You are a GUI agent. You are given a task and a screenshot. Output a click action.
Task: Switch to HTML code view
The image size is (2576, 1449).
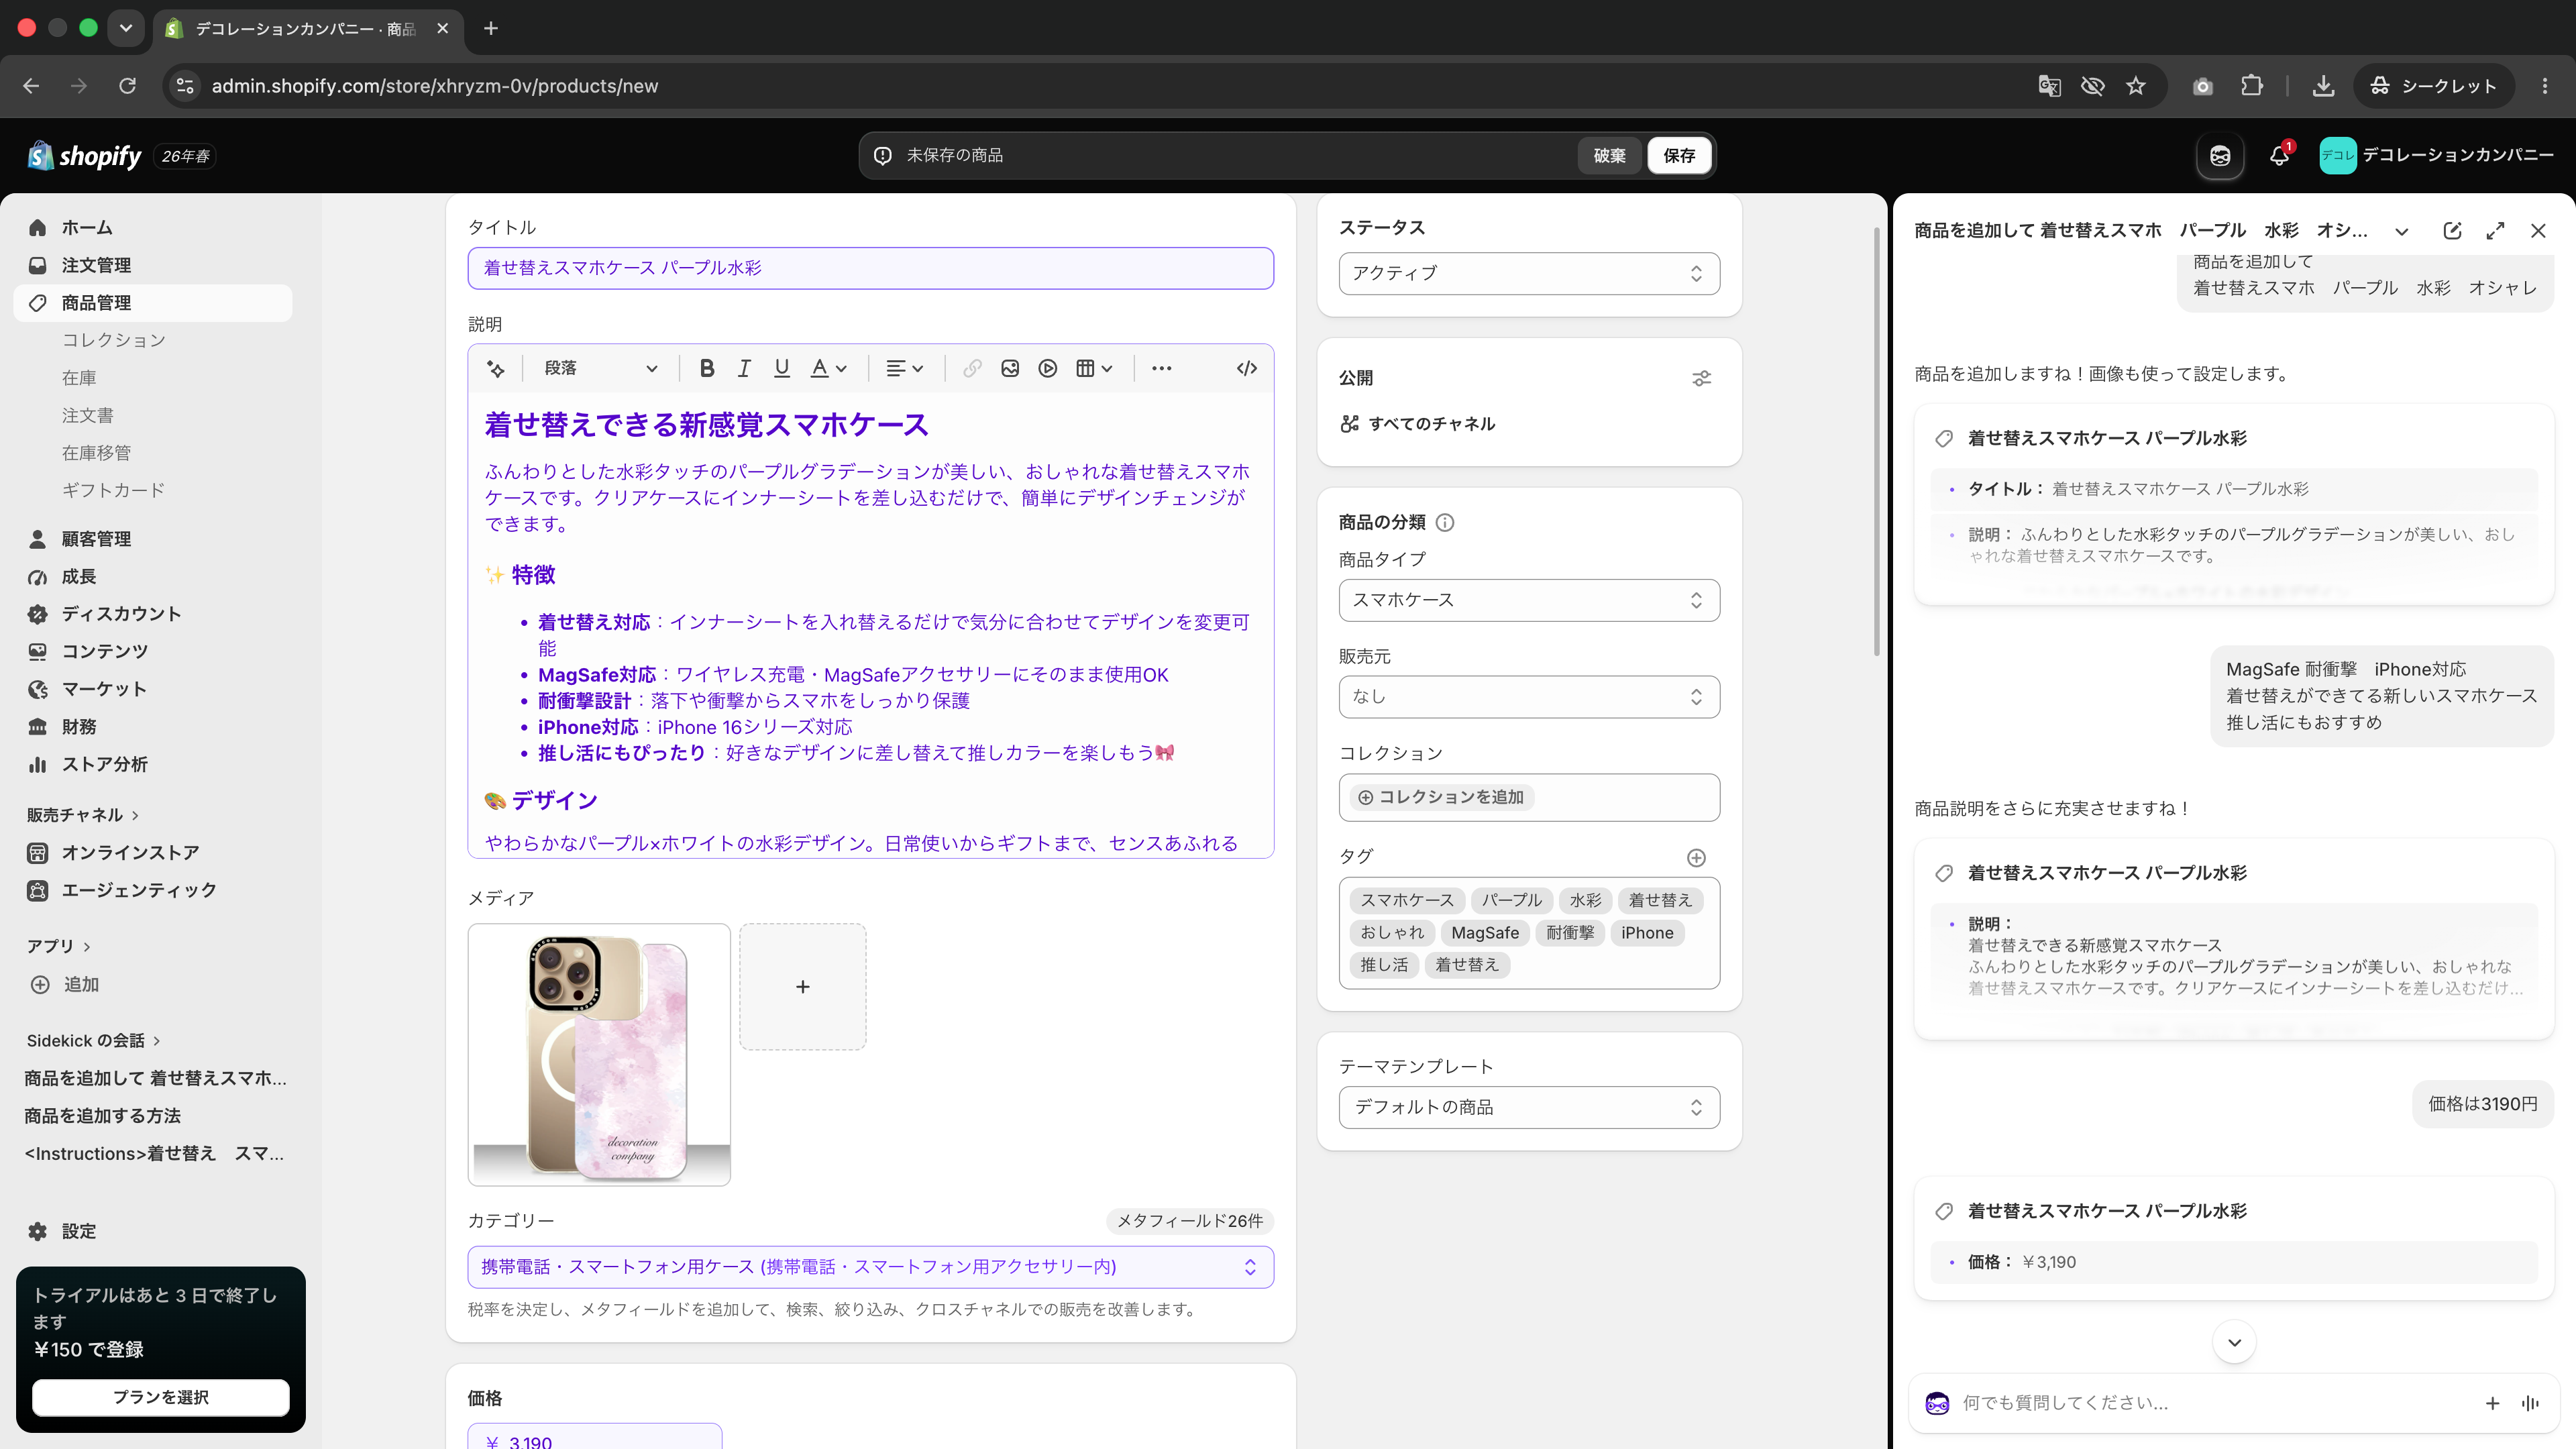pos(1246,368)
